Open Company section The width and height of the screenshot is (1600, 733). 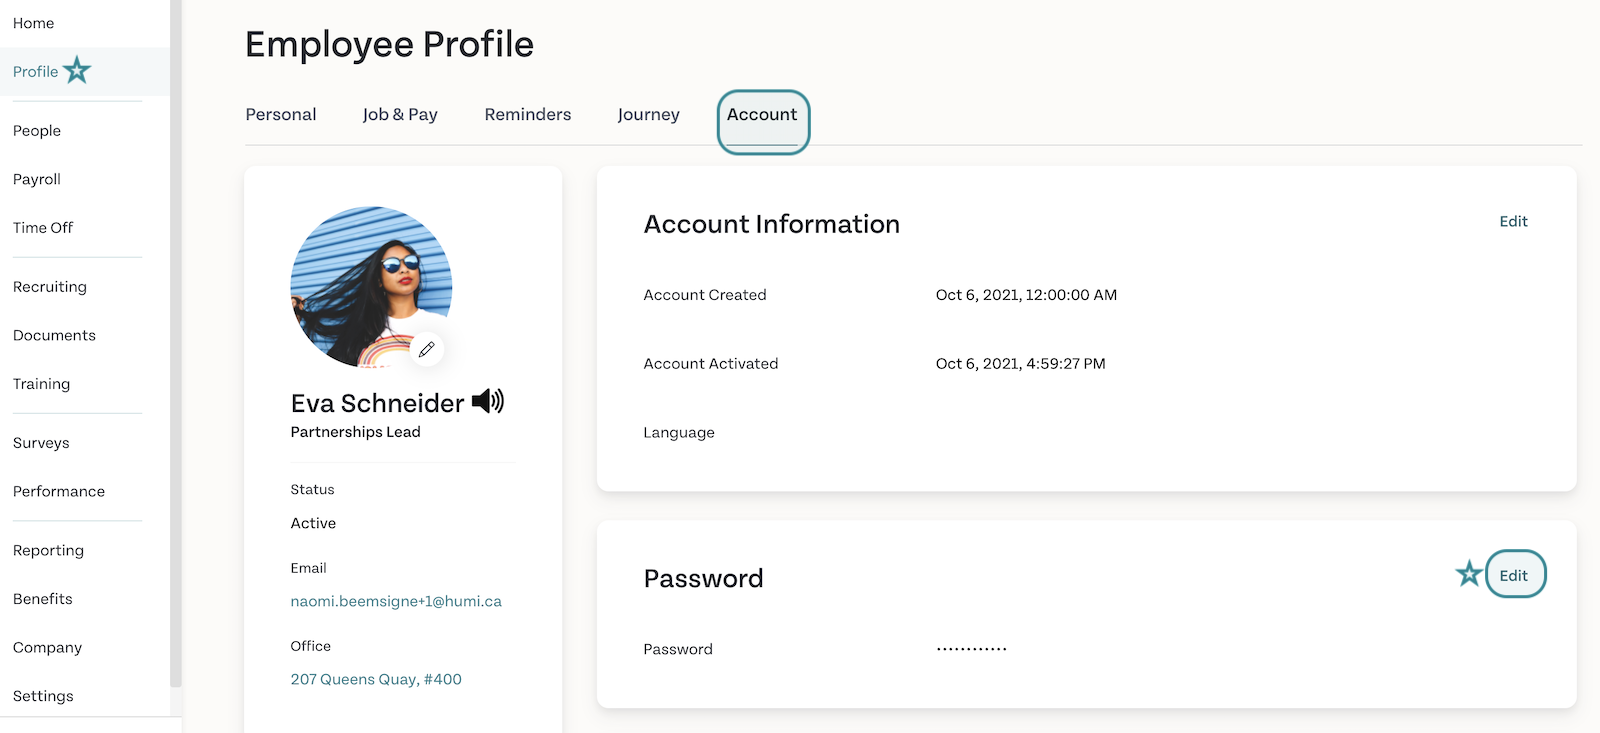coord(48,647)
